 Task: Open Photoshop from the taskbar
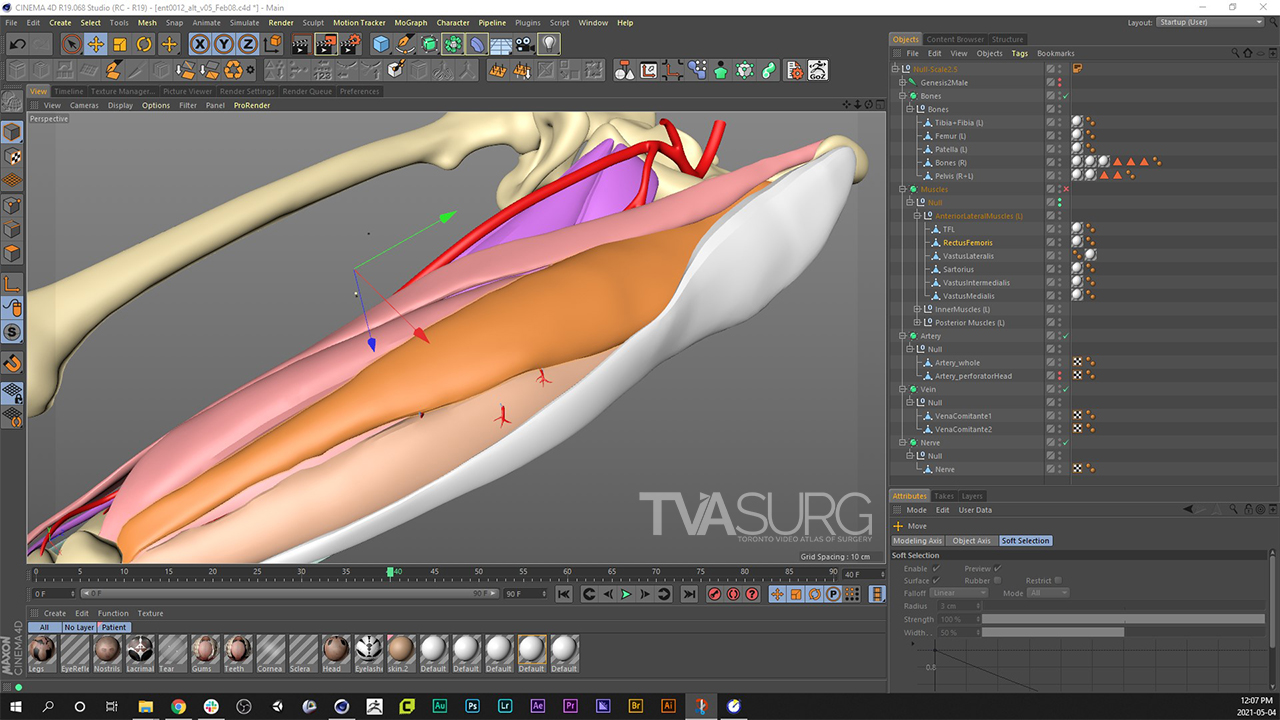click(x=472, y=706)
